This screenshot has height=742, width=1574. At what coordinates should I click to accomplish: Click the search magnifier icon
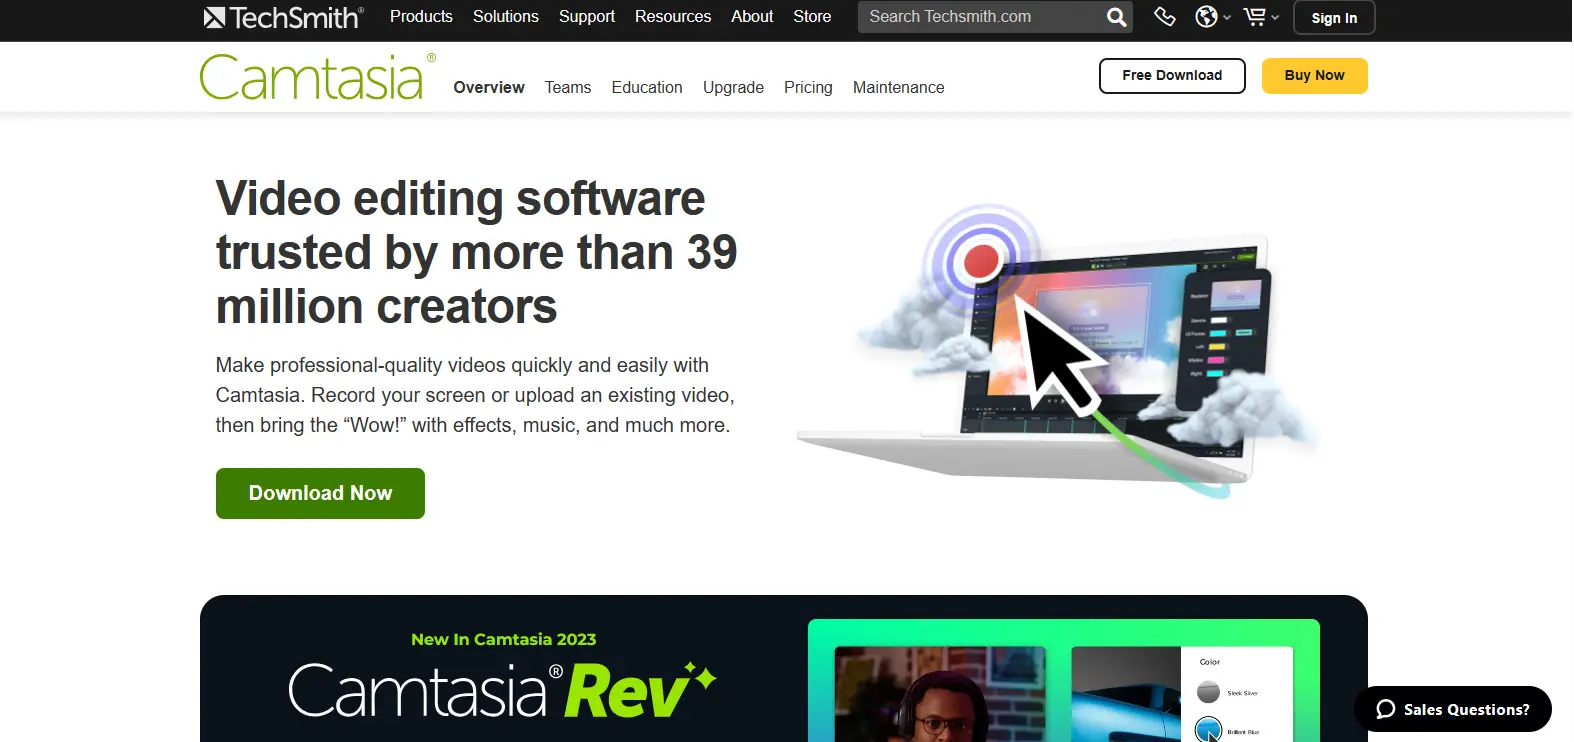(x=1116, y=17)
